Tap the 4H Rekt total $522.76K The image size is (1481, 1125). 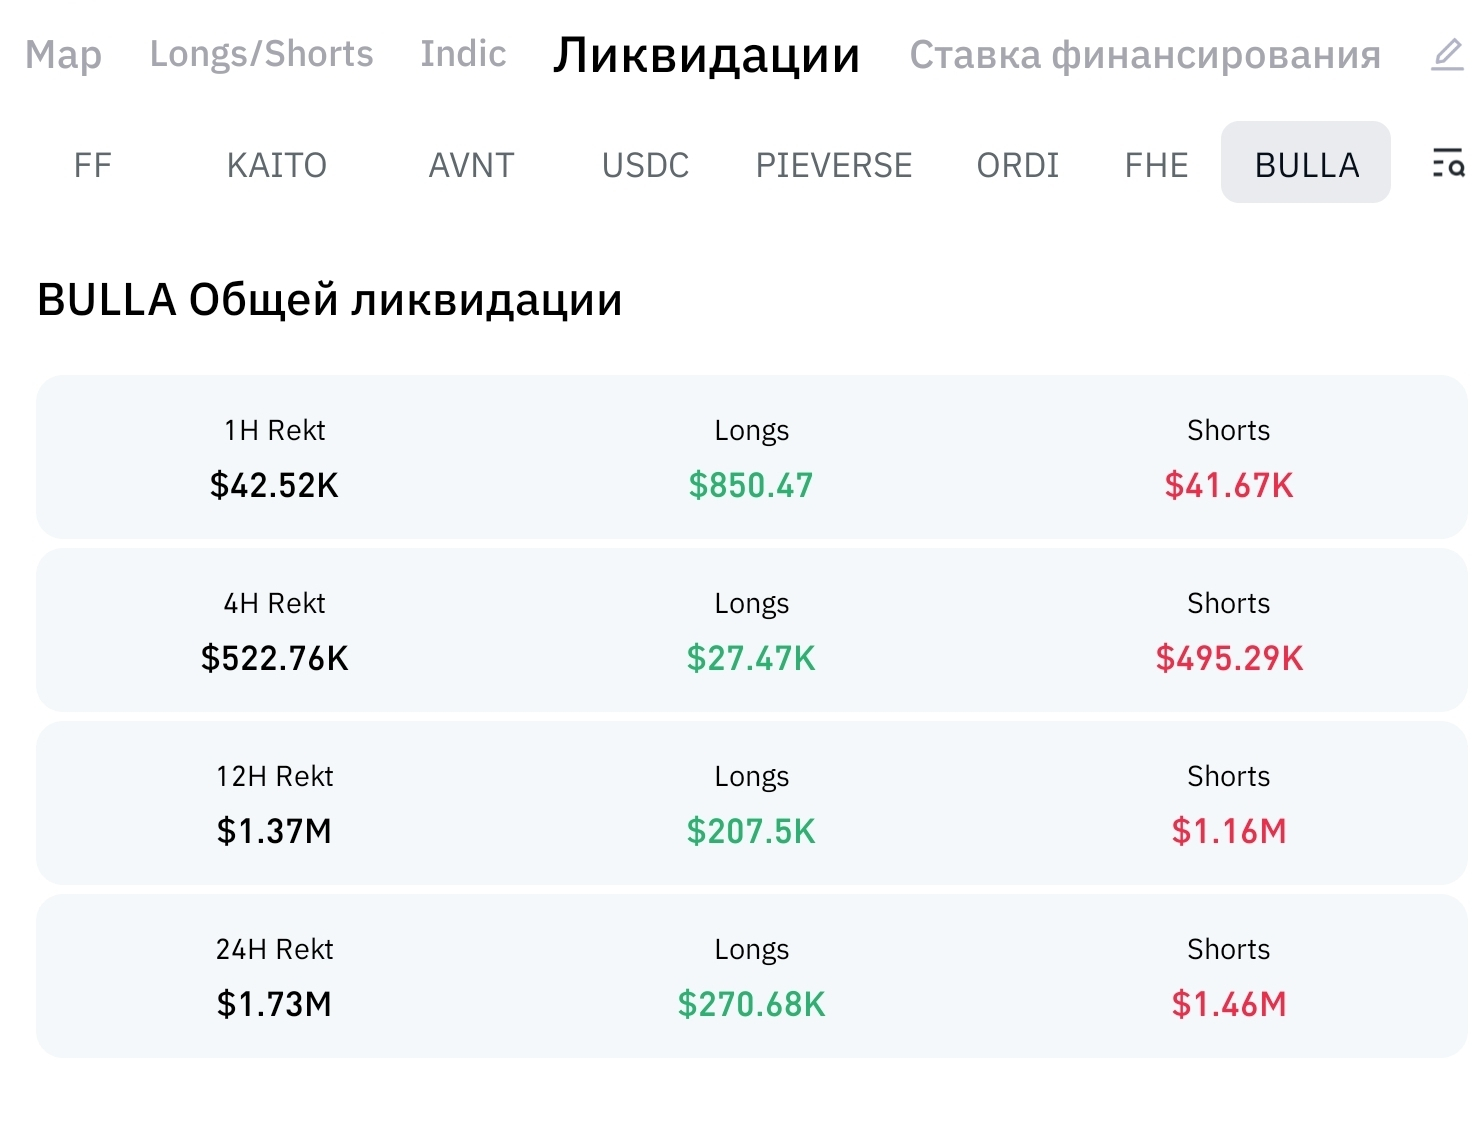[x=275, y=658]
